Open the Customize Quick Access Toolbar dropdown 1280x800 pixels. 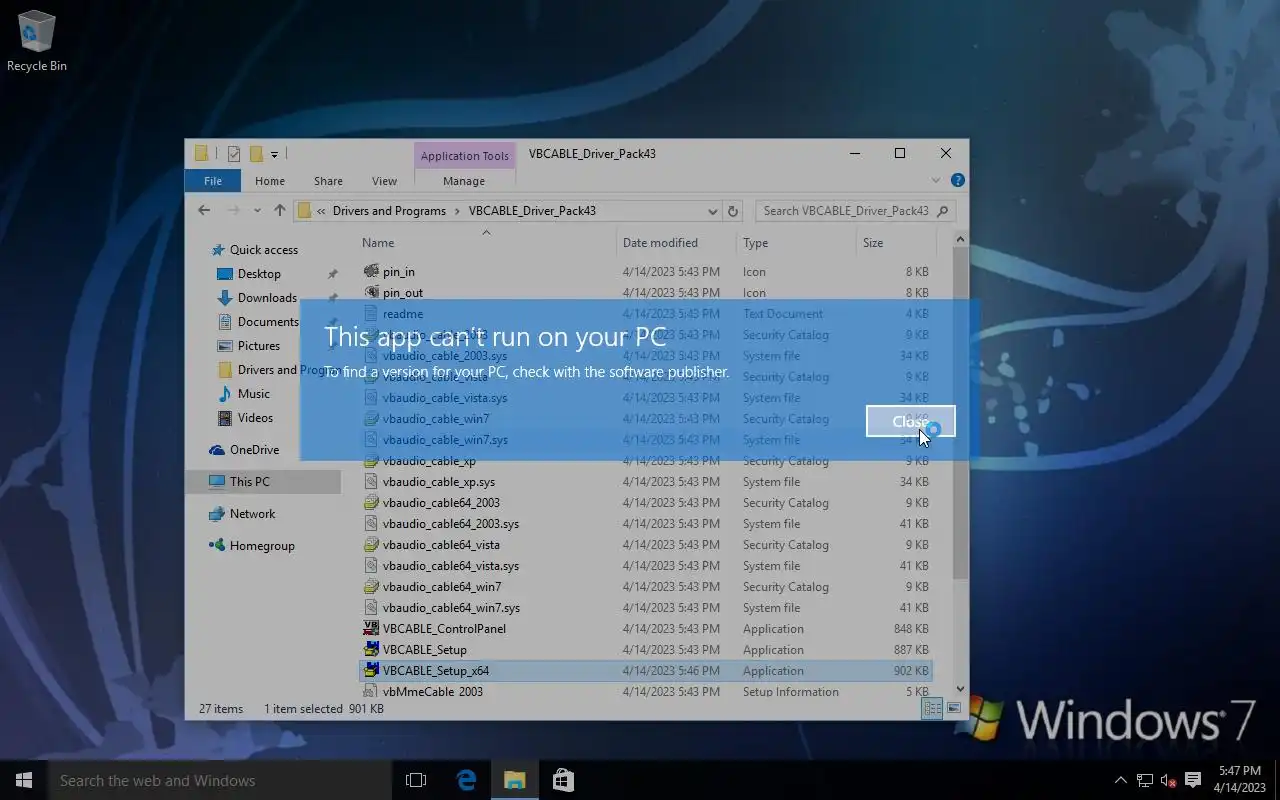(x=274, y=154)
